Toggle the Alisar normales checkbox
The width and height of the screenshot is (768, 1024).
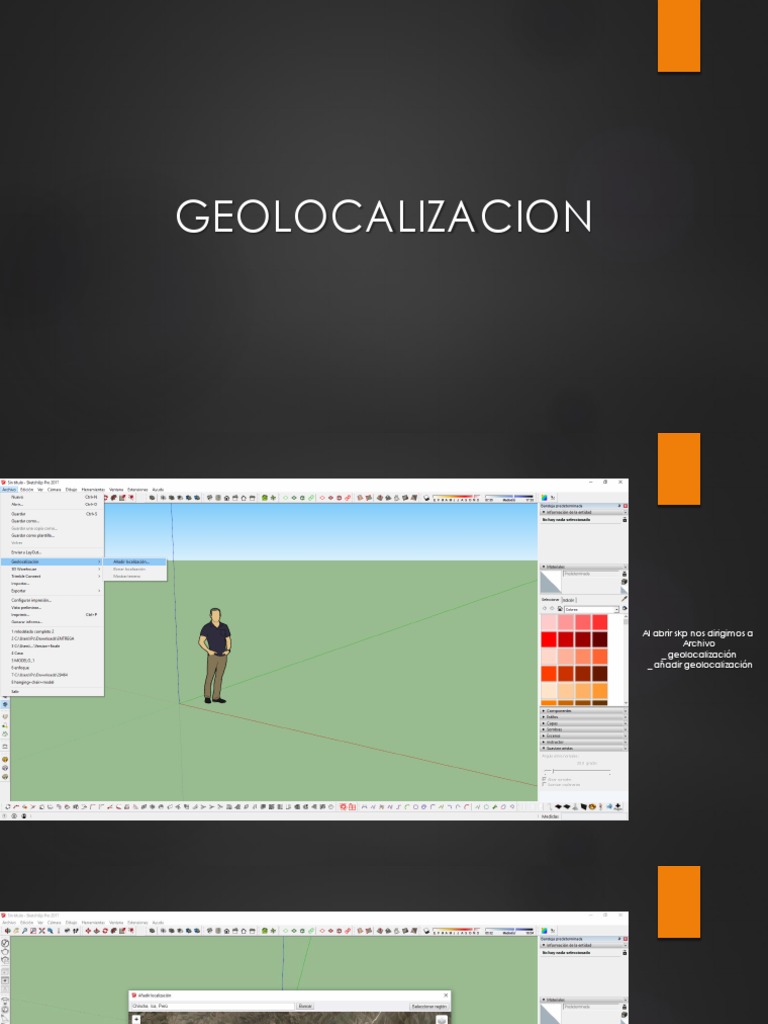pyautogui.click(x=545, y=779)
